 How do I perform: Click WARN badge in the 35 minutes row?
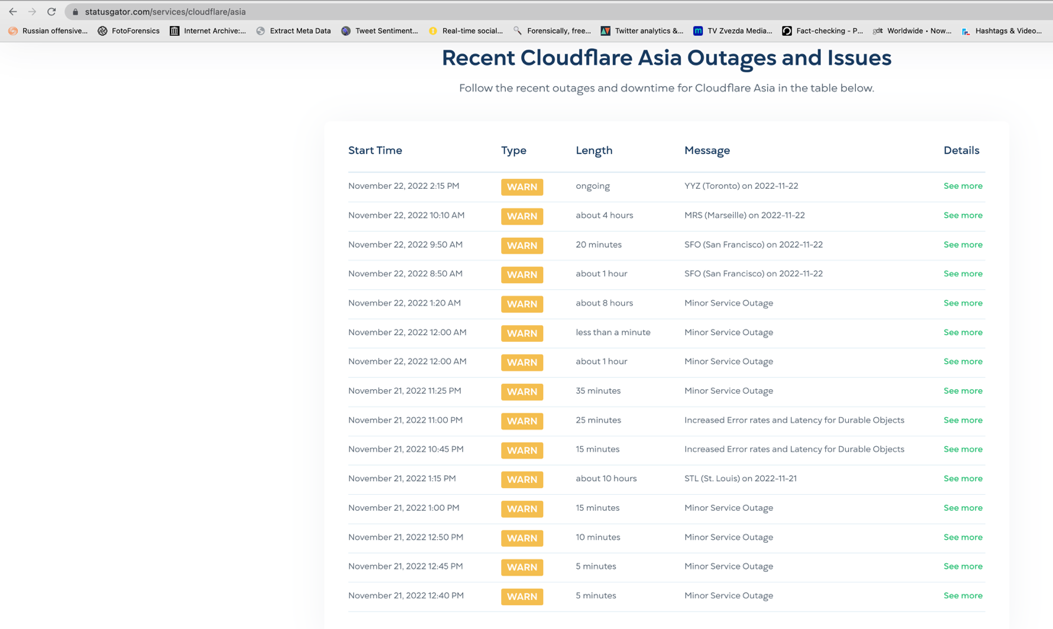click(x=522, y=391)
